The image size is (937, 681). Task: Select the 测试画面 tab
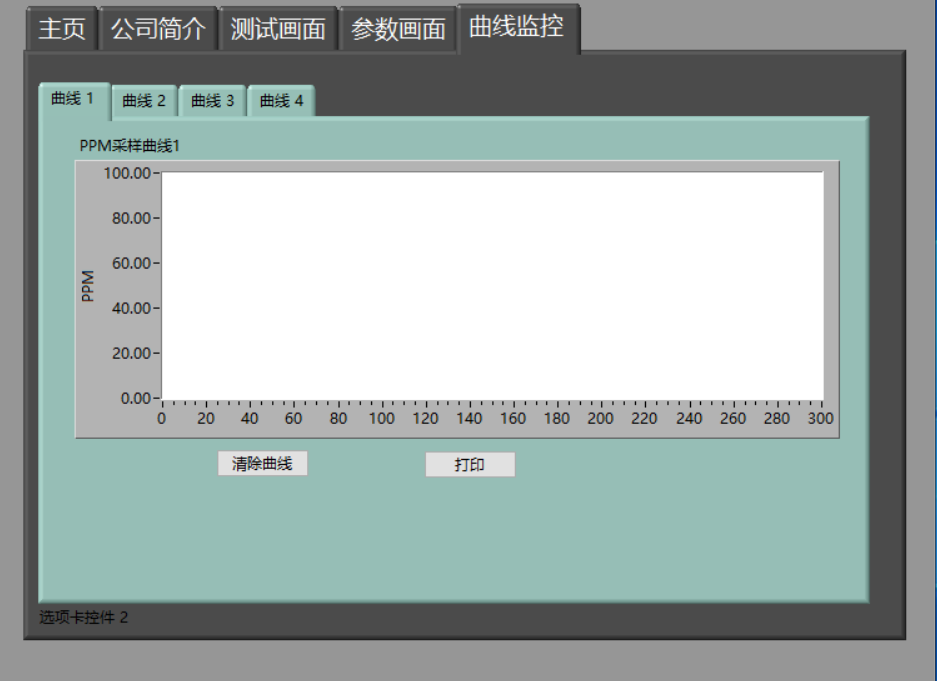coord(279,29)
